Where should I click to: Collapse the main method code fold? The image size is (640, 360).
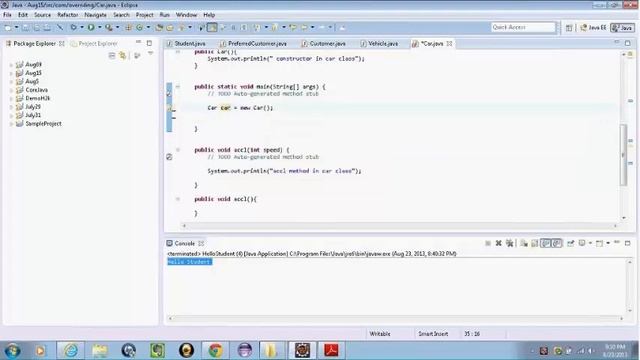pyautogui.click(x=178, y=87)
